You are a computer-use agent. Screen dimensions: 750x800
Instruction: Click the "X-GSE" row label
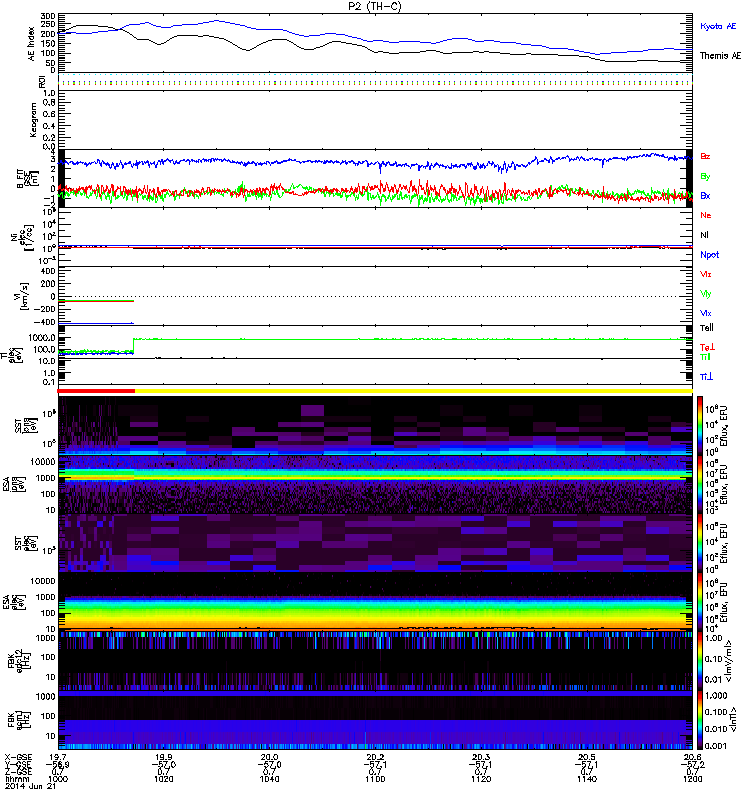18,757
